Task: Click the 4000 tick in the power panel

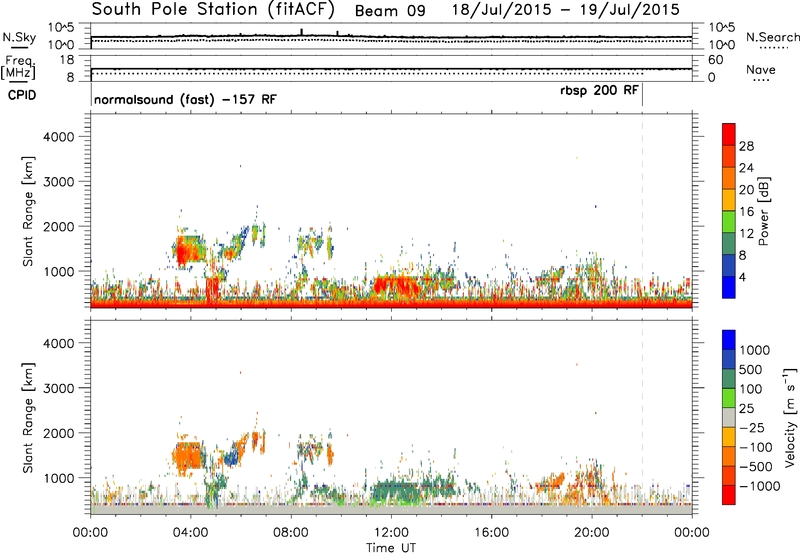Action: 59,137
